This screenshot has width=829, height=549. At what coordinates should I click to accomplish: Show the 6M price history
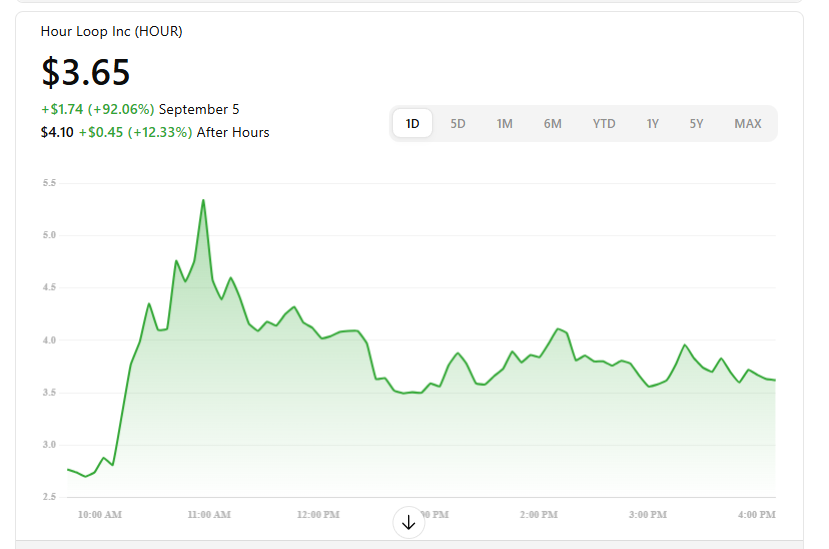point(553,124)
